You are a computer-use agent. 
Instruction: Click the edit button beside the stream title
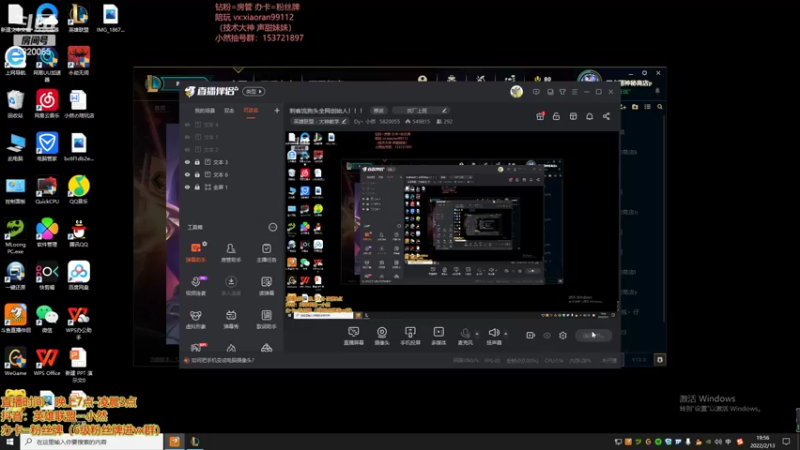(x=378, y=111)
